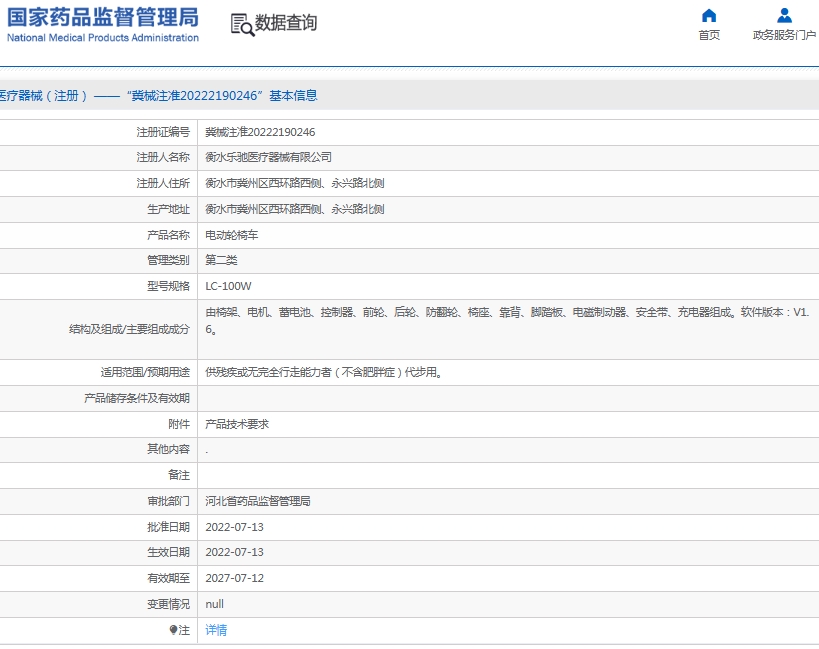Click the 产品名称 label
Screen dimensions: 819x649
[x=168, y=235]
